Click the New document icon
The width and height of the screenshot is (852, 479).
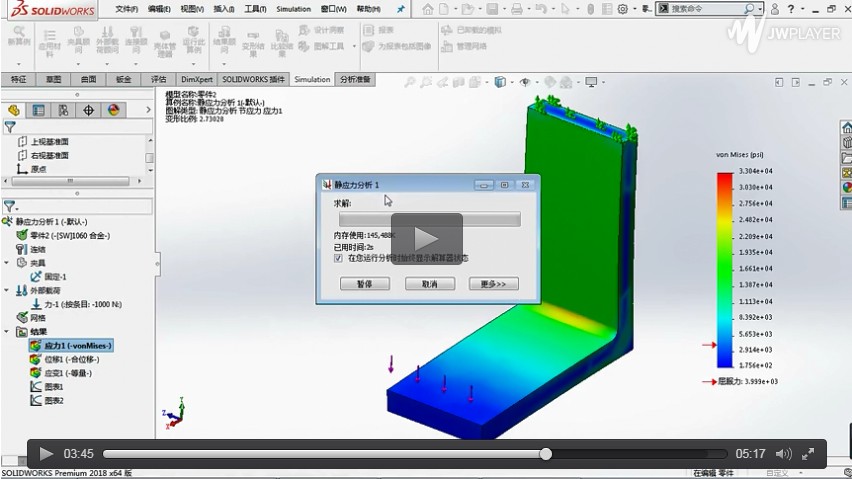click(x=444, y=9)
